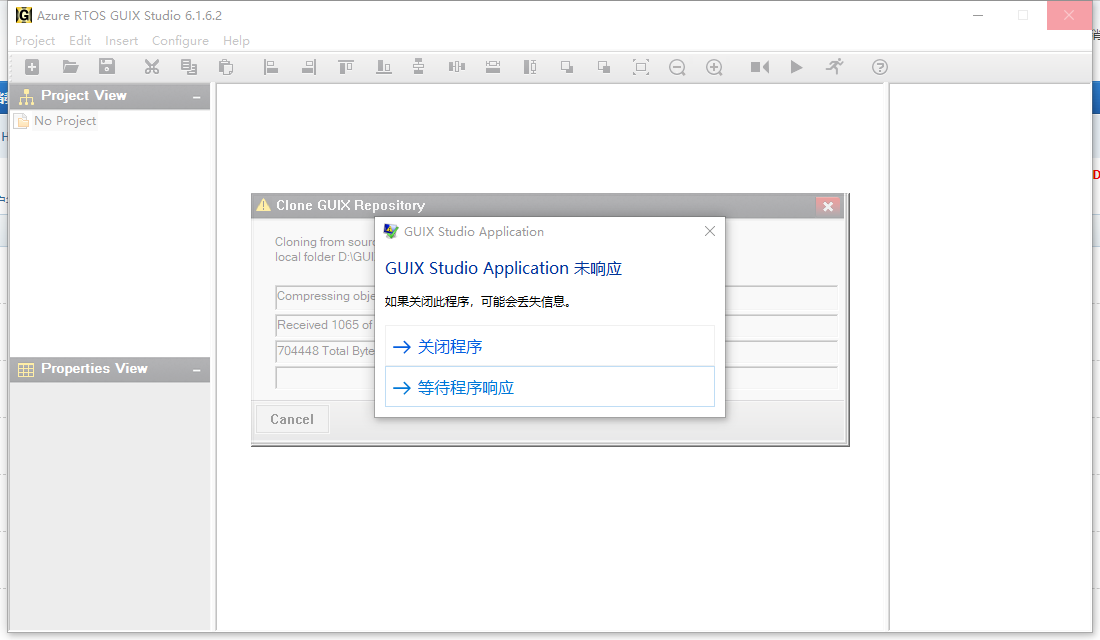Close the Clone GUIX Repository dialog
This screenshot has height=640, width=1100.
tap(828, 206)
